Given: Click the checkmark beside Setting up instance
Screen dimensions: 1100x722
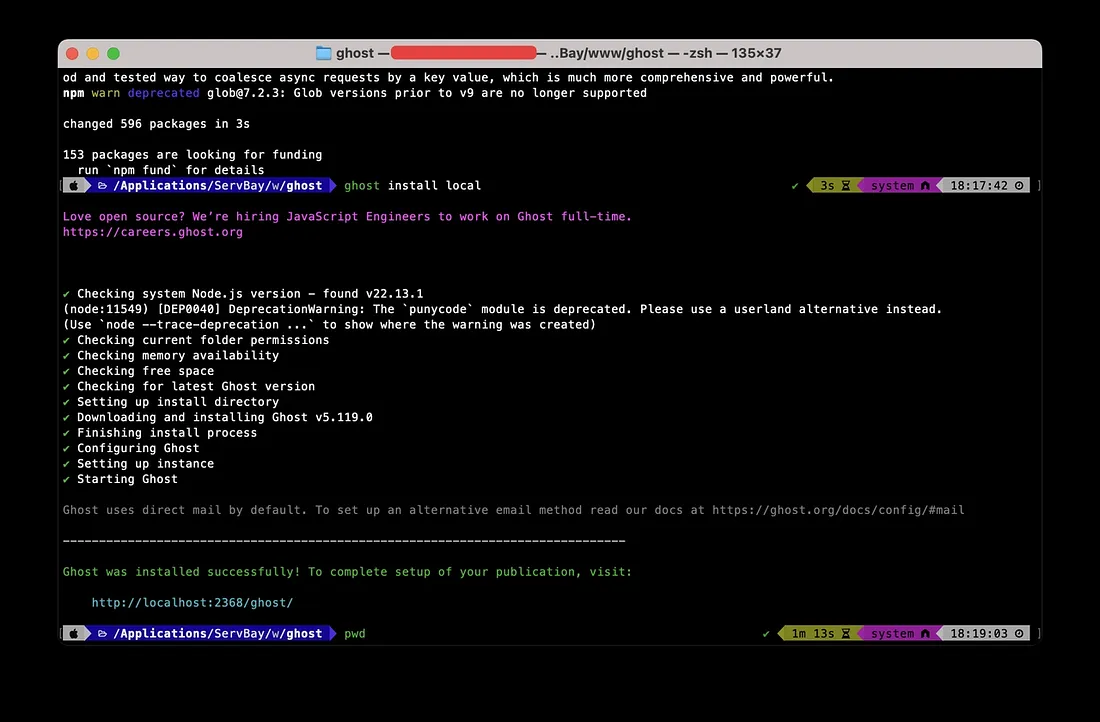Looking at the screenshot, I should point(67,464).
